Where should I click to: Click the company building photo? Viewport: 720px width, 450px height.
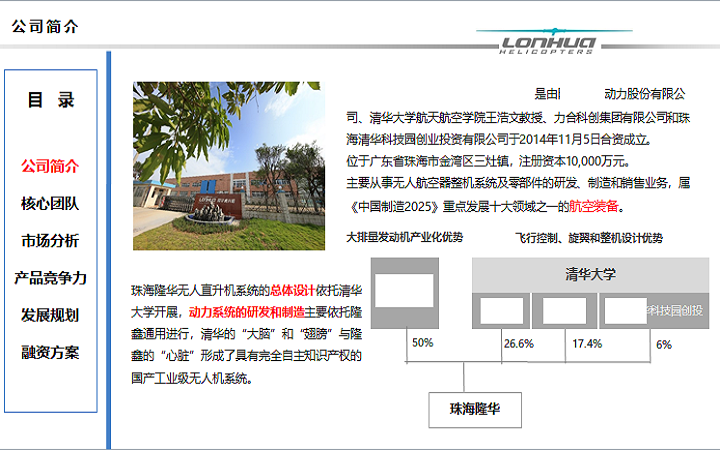click(x=229, y=166)
